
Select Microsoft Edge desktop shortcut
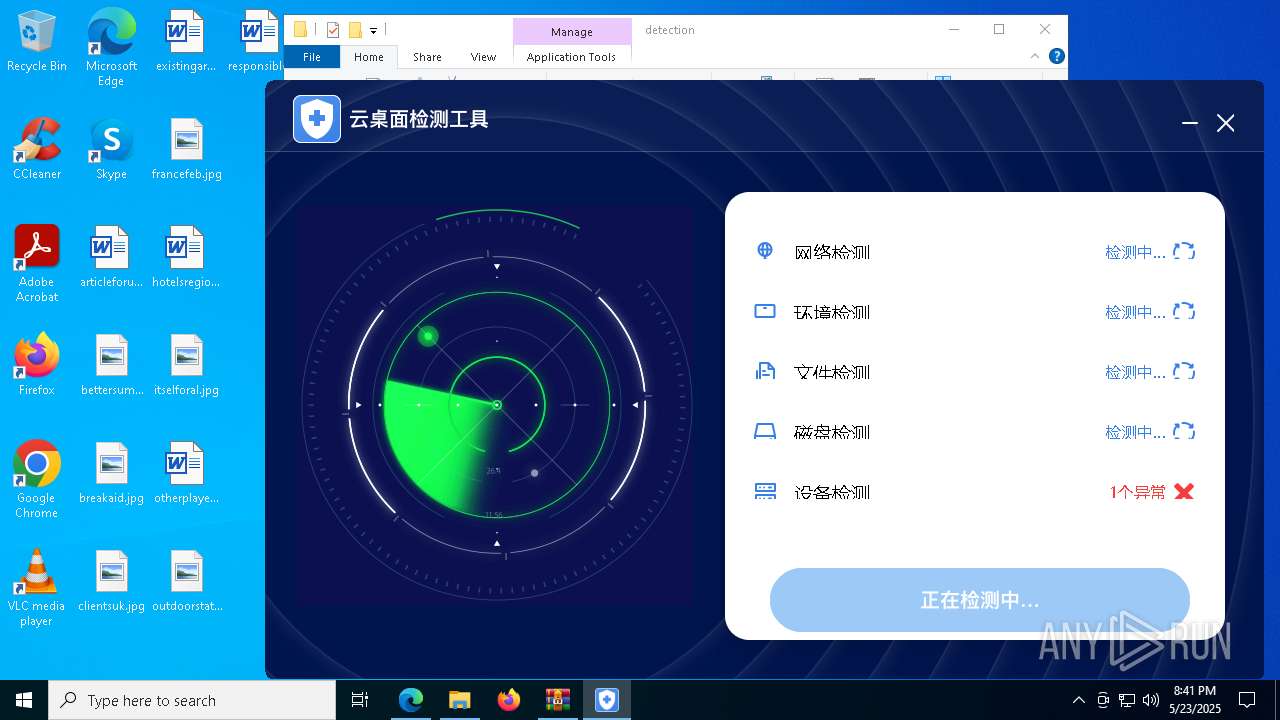111,47
